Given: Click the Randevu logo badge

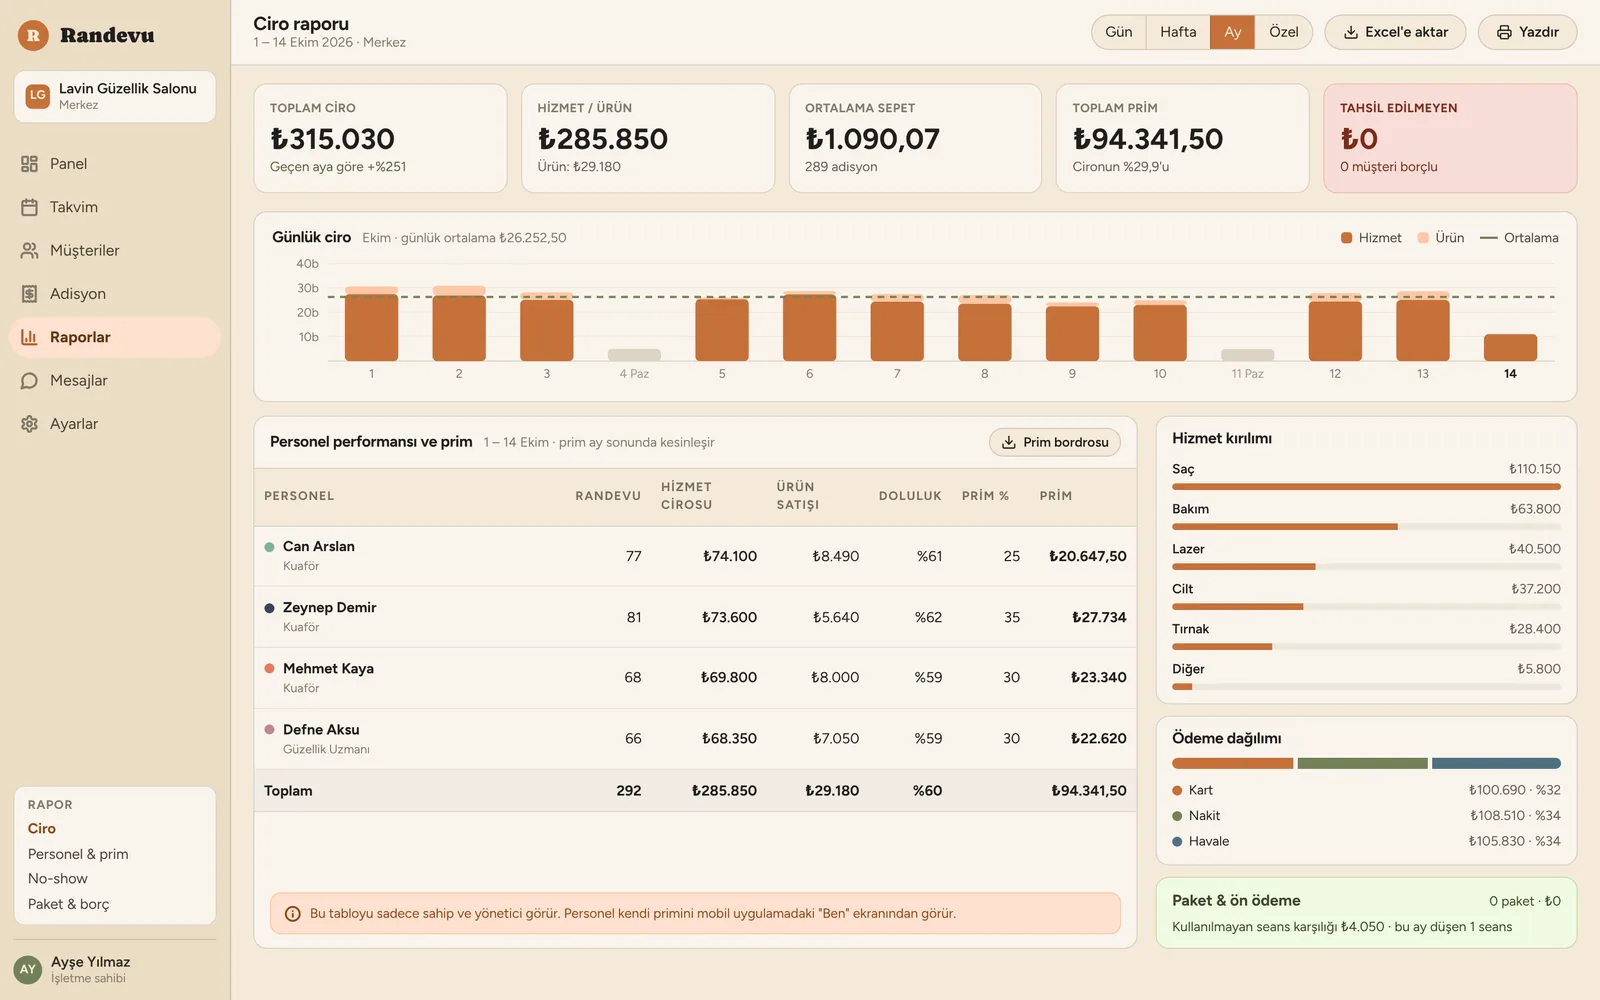Looking at the screenshot, I should (33, 35).
